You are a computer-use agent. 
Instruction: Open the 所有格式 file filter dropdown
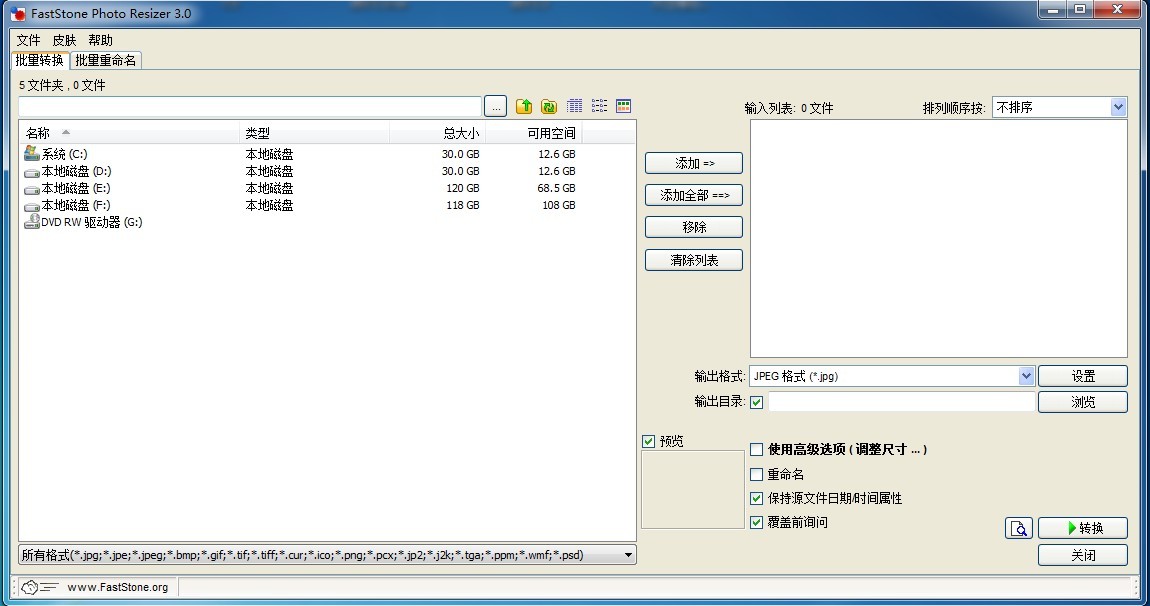pos(628,555)
